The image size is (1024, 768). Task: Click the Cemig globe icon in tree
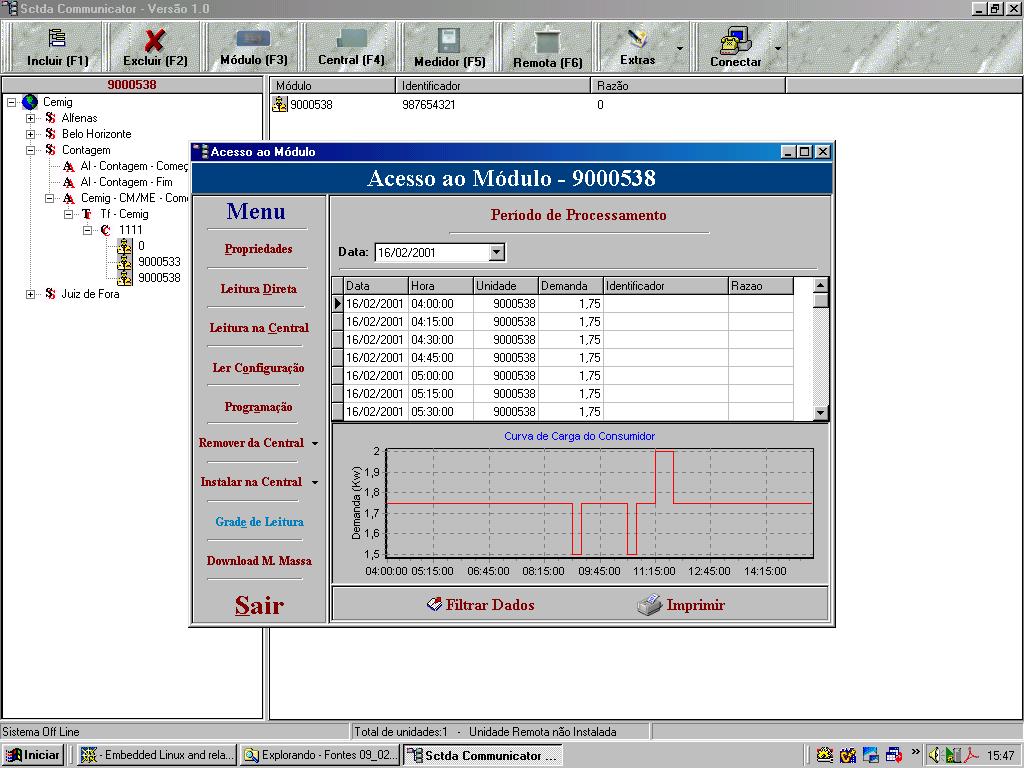pos(30,102)
